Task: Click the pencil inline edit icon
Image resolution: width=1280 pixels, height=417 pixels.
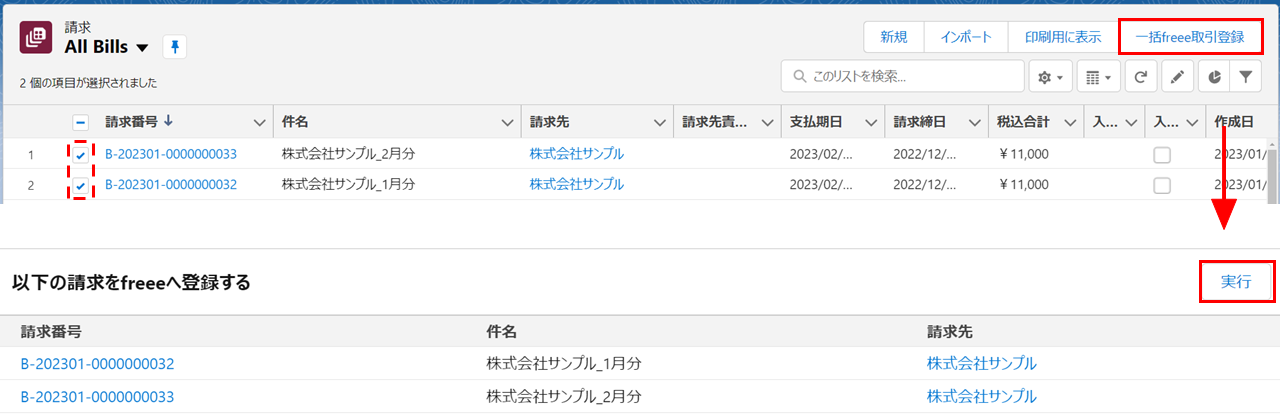Action: coord(1177,76)
